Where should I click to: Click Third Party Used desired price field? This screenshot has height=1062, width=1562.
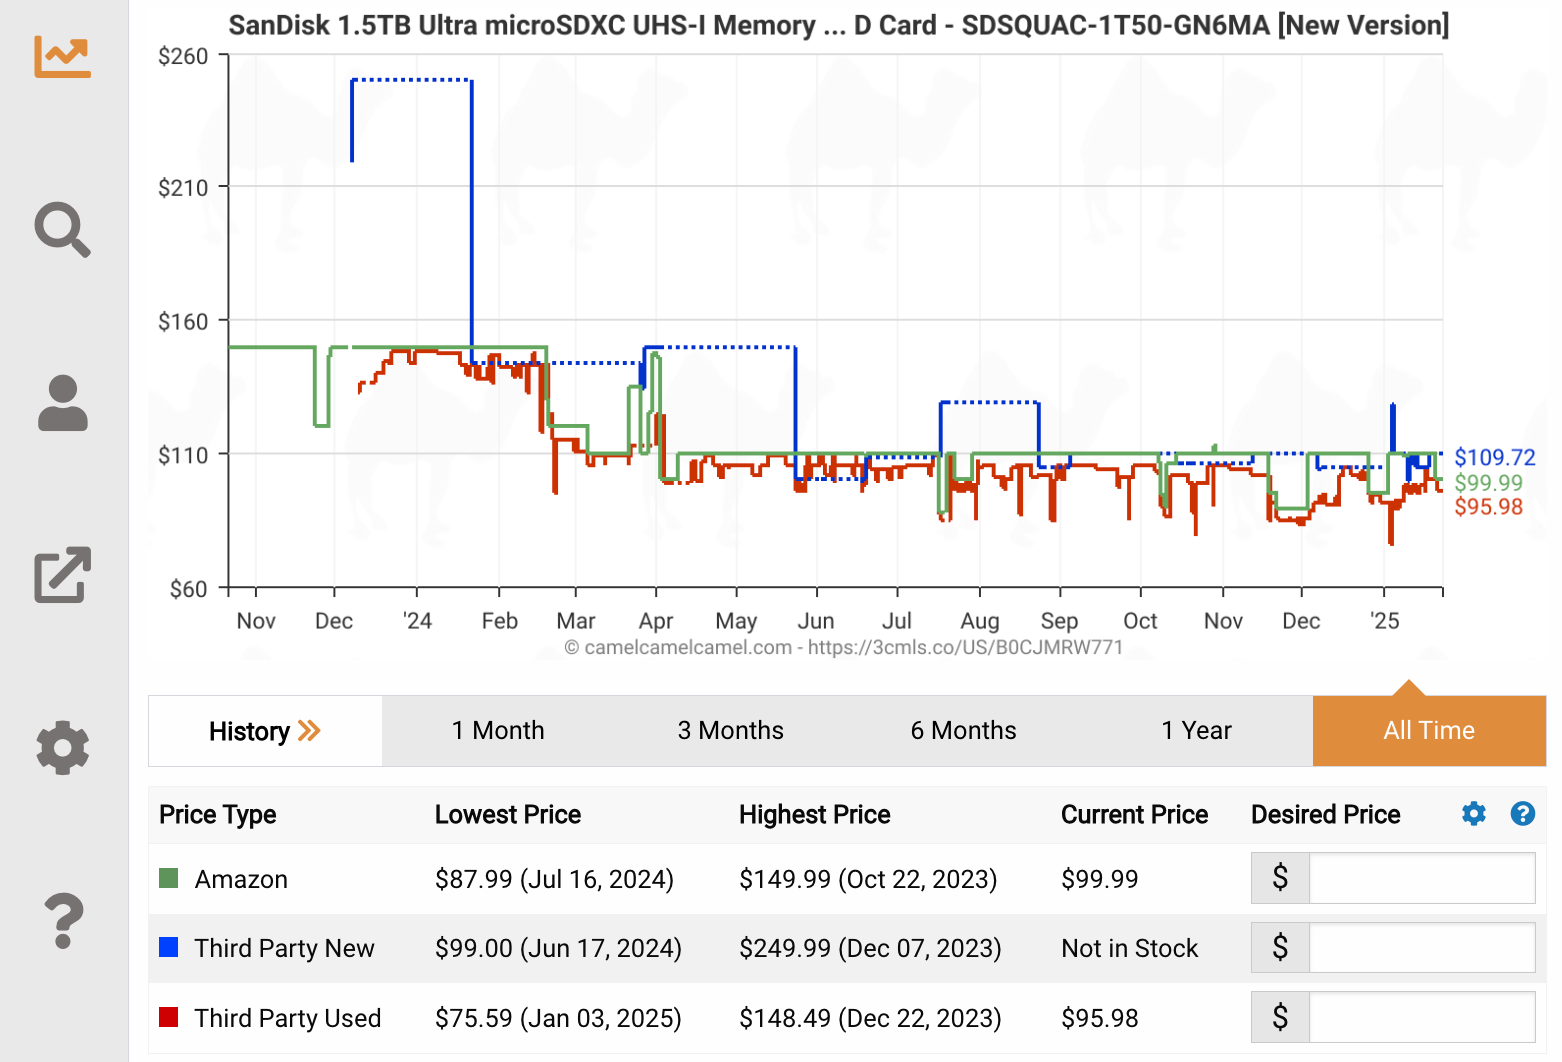[1422, 1017]
